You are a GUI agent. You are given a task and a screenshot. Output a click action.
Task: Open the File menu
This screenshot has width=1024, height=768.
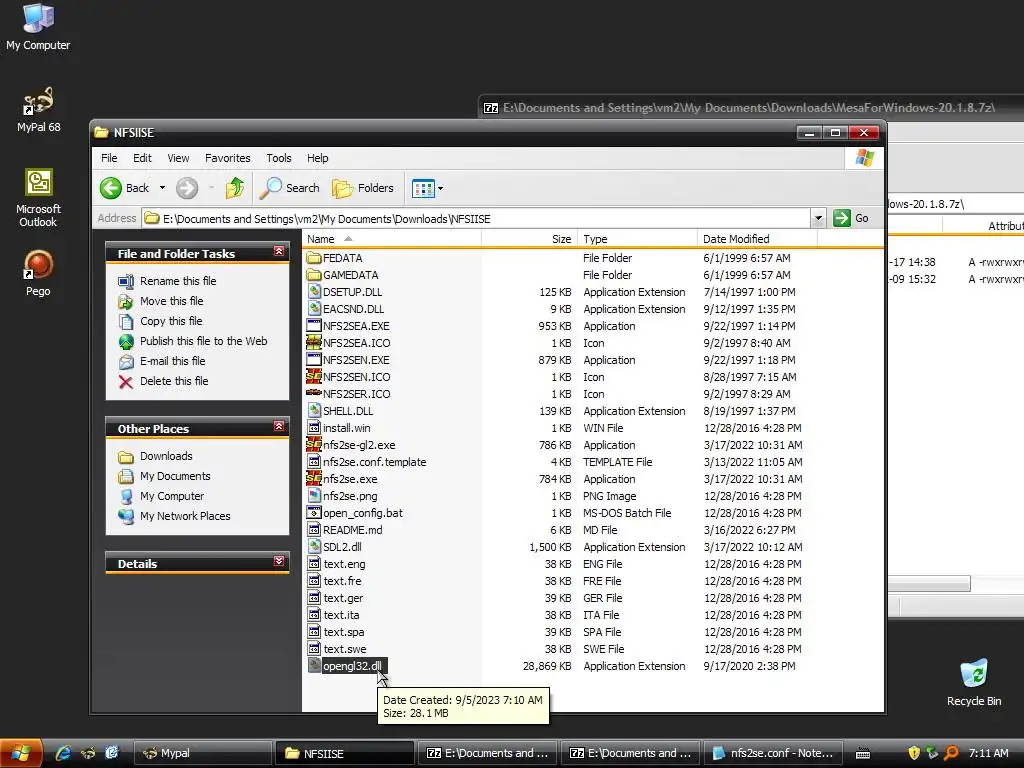[109, 158]
